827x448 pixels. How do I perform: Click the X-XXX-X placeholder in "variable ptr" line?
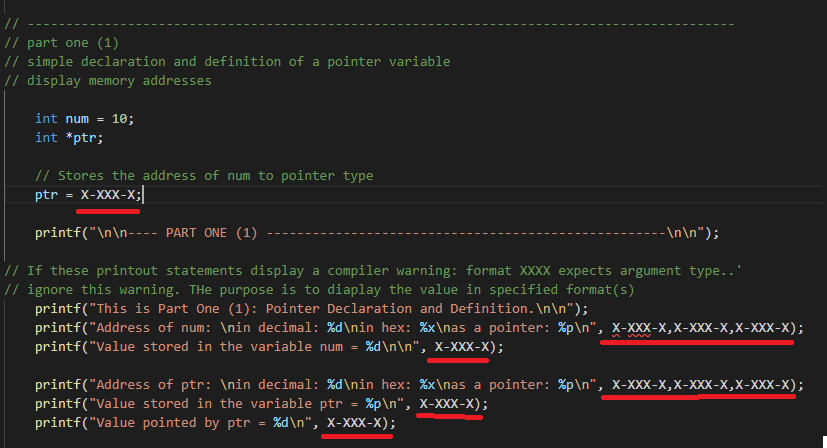tap(447, 404)
